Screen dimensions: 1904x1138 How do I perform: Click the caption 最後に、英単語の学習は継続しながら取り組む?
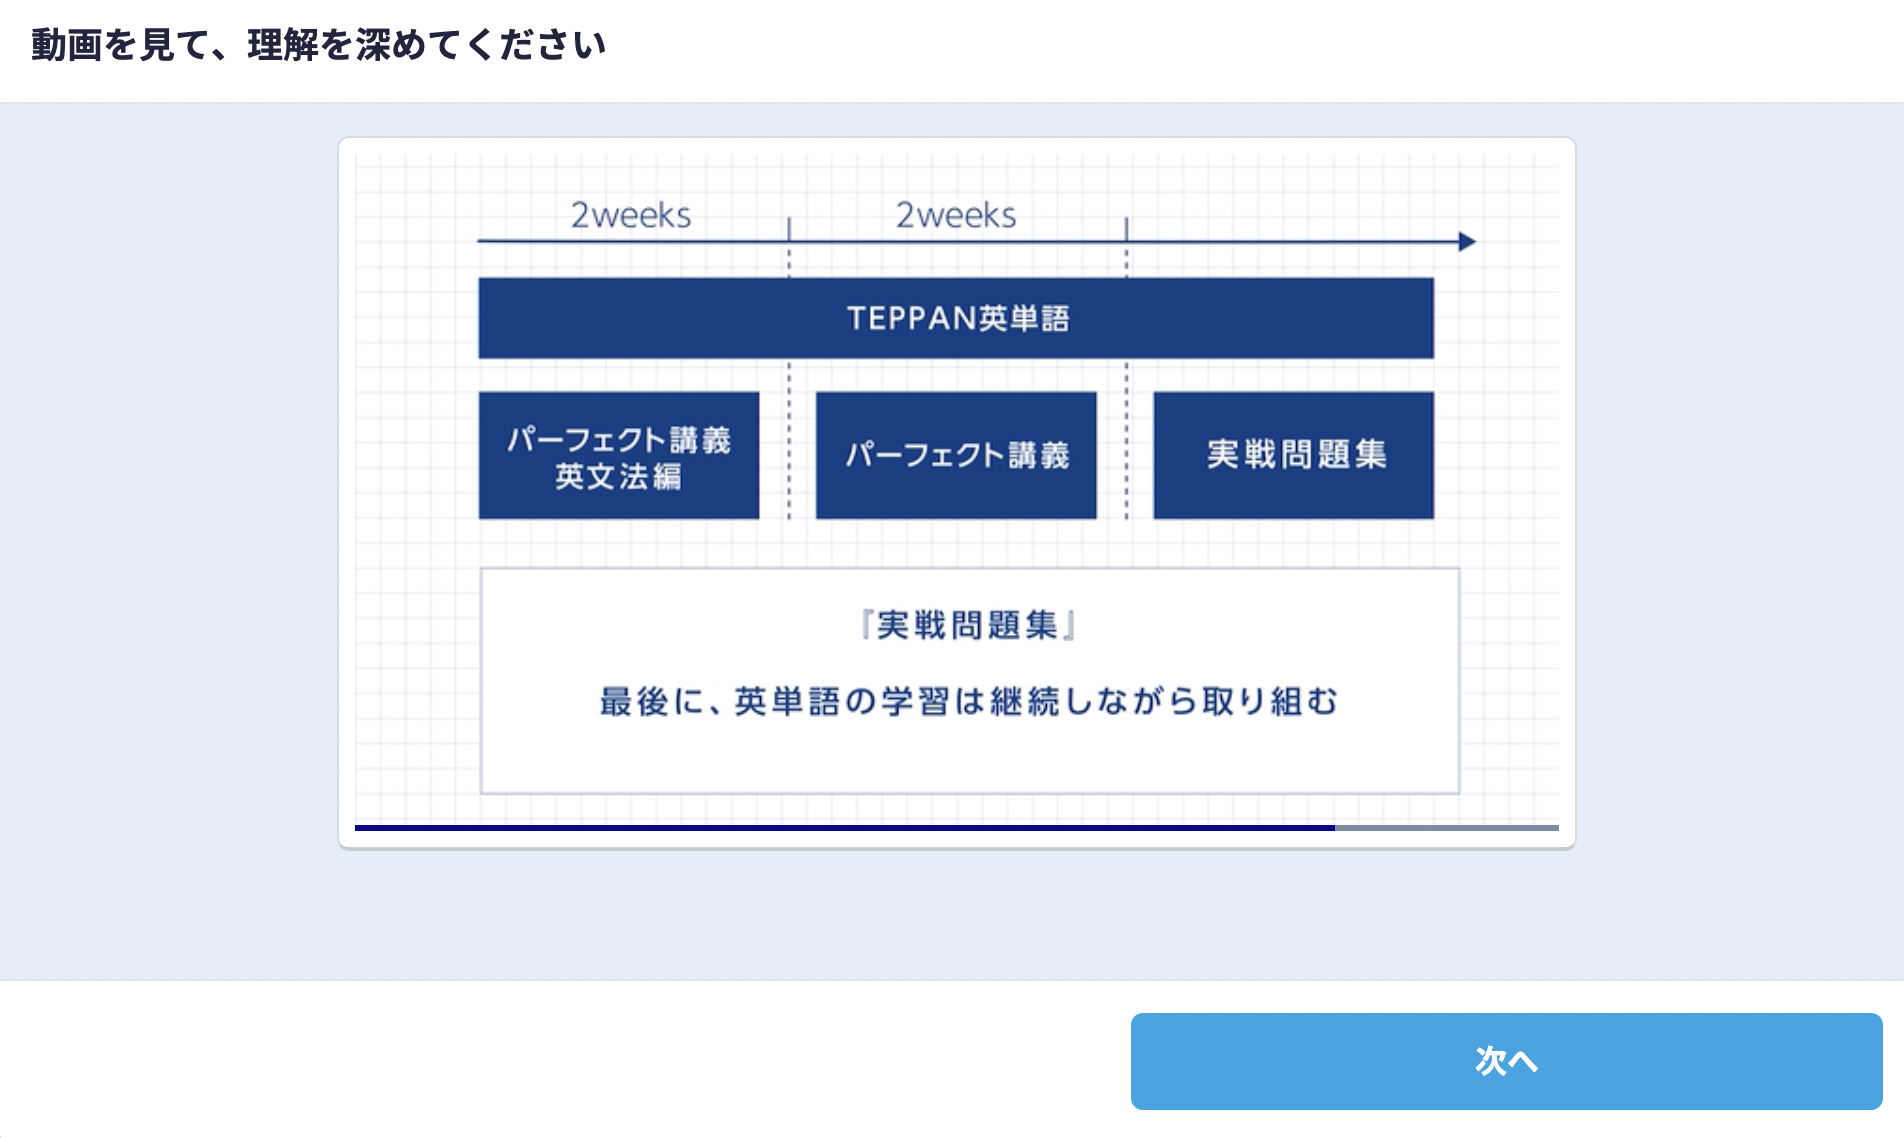click(x=968, y=701)
